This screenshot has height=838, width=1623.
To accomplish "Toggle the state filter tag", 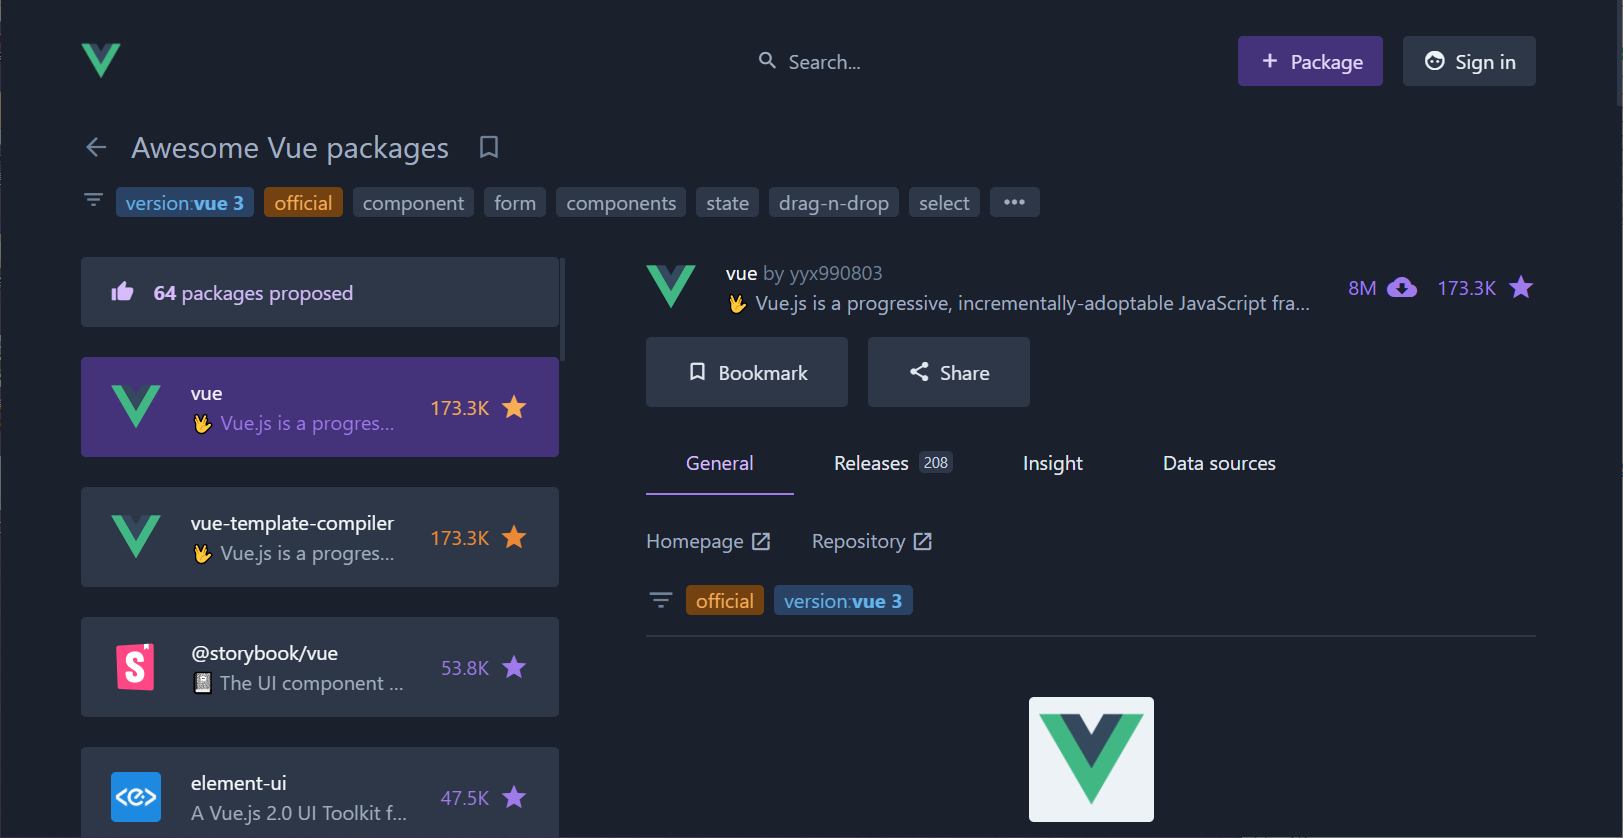I will pos(727,202).
